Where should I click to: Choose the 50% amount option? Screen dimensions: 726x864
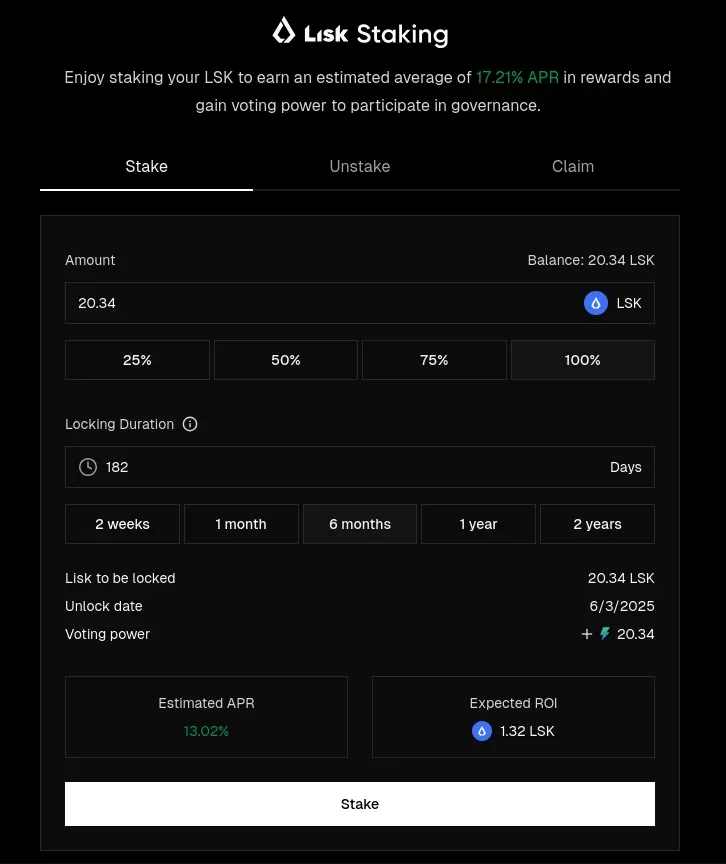pyautogui.click(x=286, y=360)
